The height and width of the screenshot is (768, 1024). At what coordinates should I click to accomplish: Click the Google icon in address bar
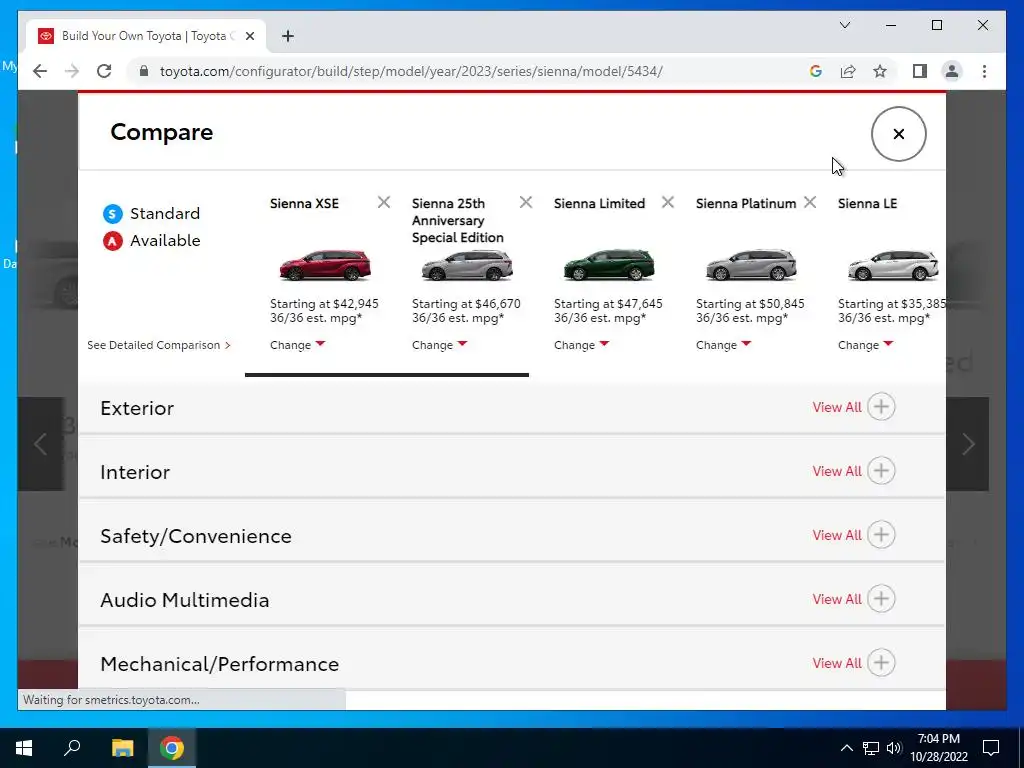click(x=815, y=71)
